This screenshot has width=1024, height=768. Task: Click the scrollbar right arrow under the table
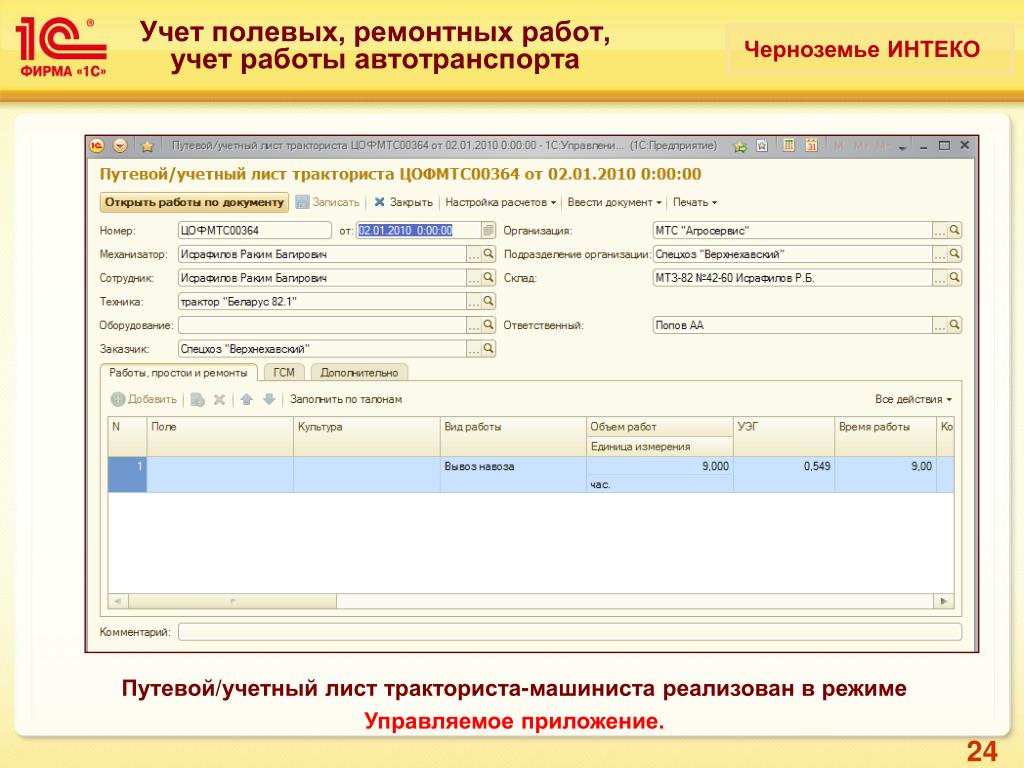944,601
